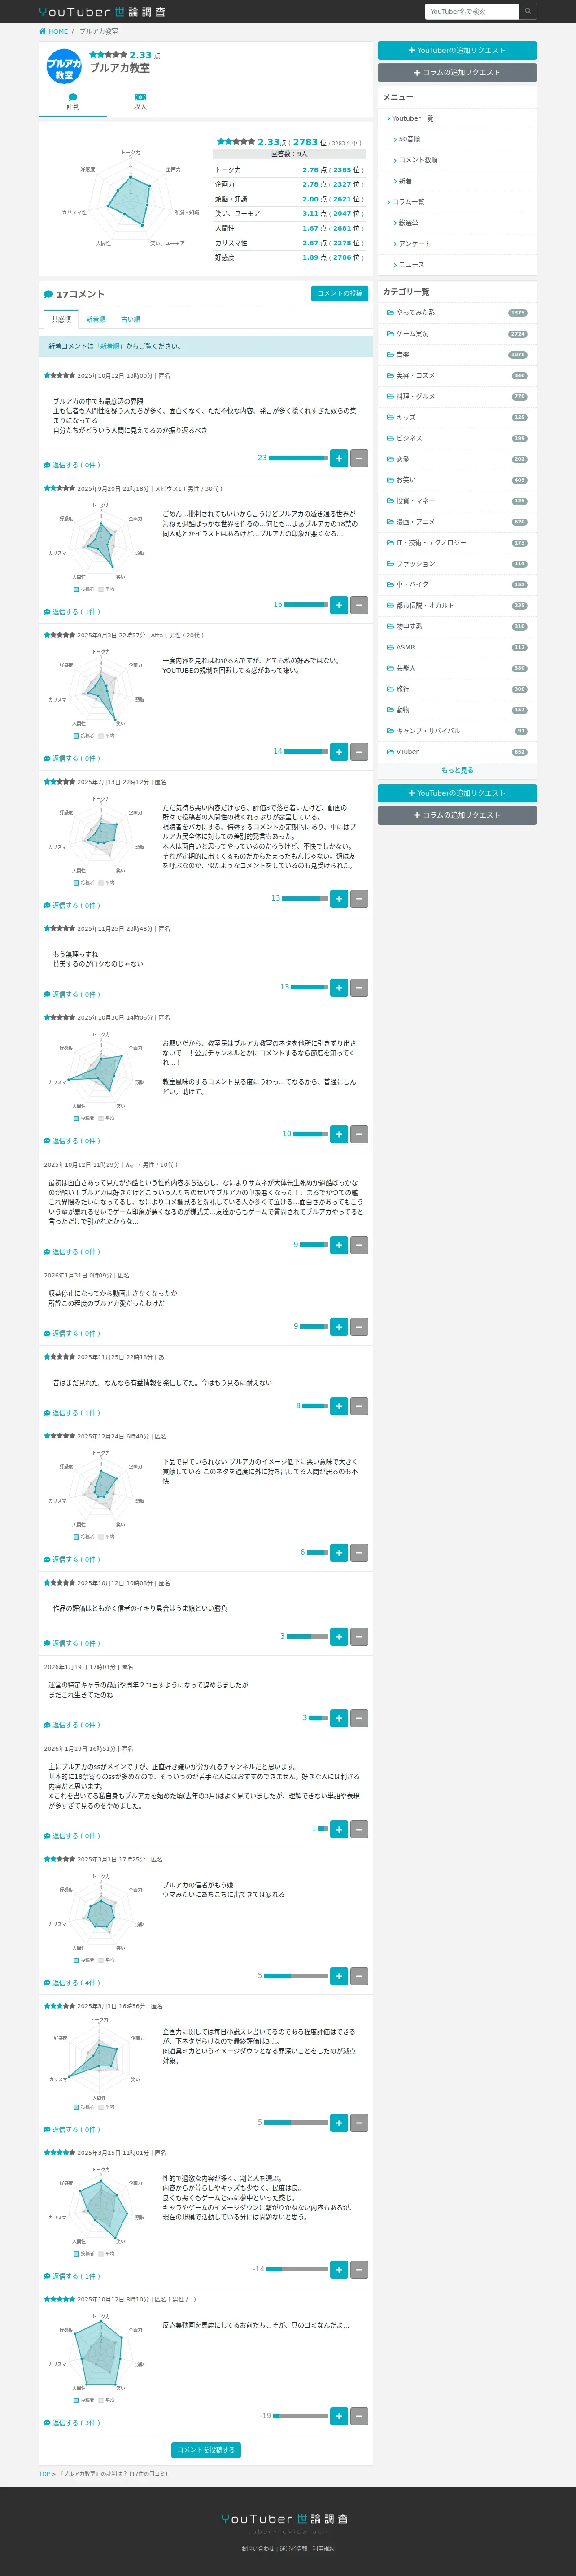Switch to the 収入 tab
The image size is (576, 2576).
click(x=140, y=101)
